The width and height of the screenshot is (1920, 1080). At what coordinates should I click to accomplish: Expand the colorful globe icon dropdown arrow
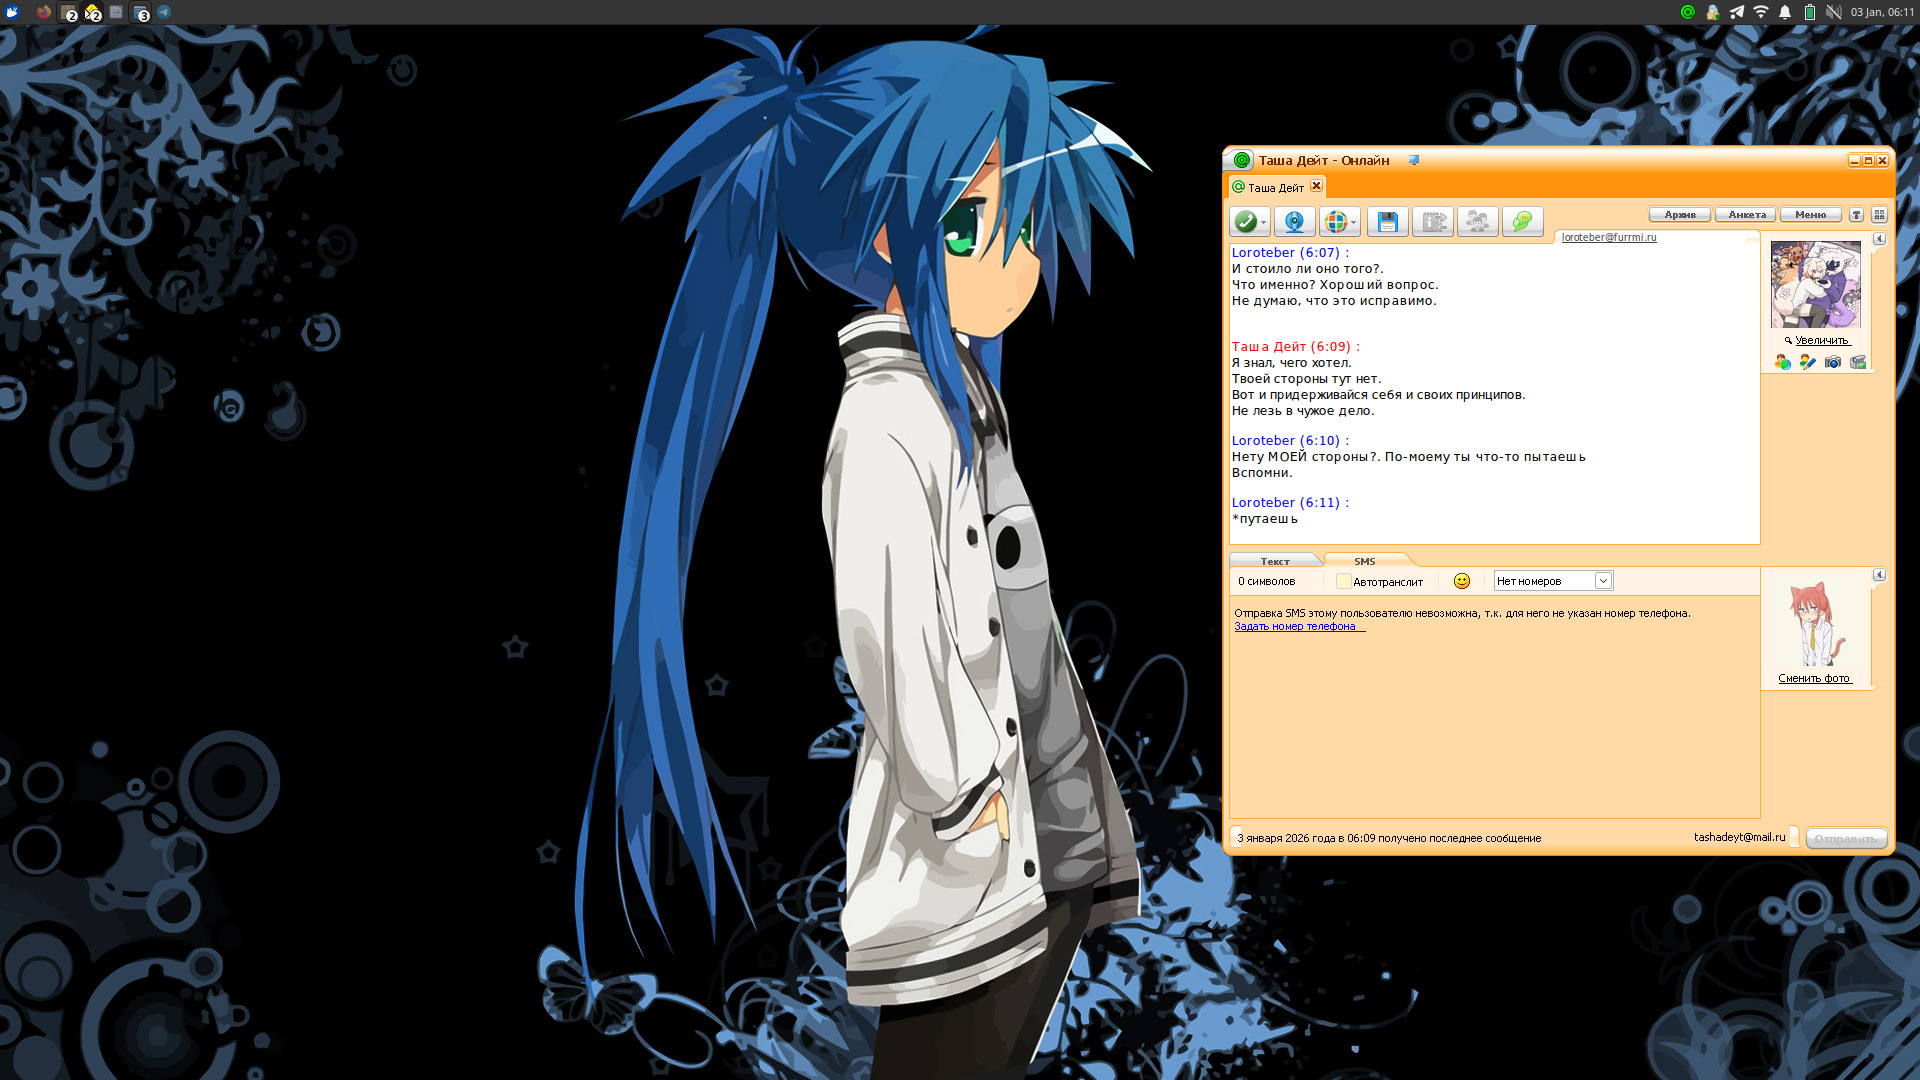click(x=1353, y=223)
